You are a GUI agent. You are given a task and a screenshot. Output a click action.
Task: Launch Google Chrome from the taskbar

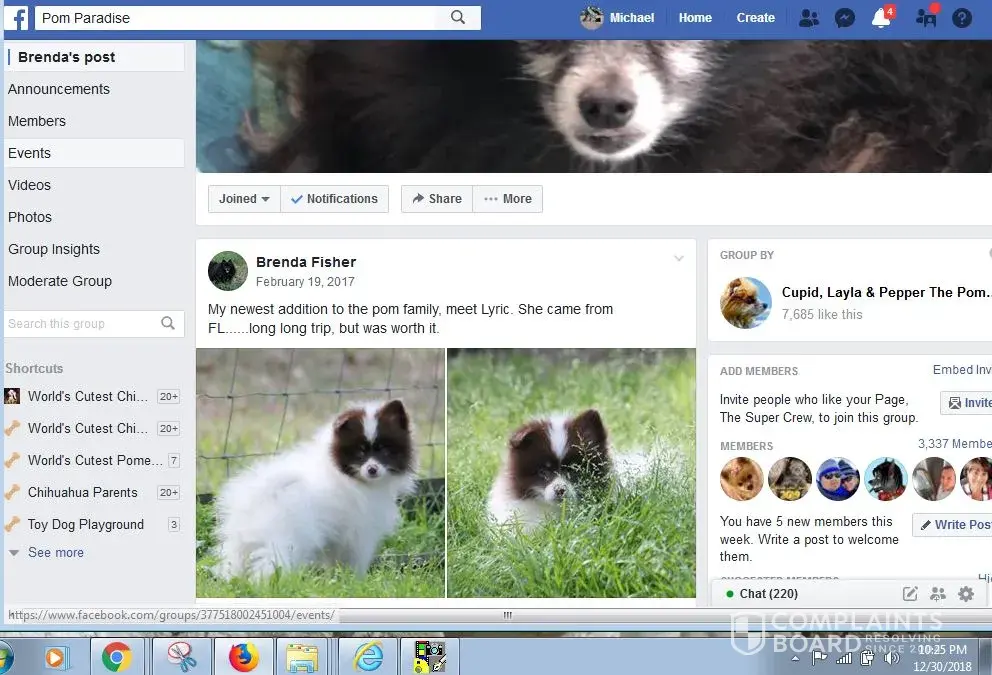coord(116,657)
